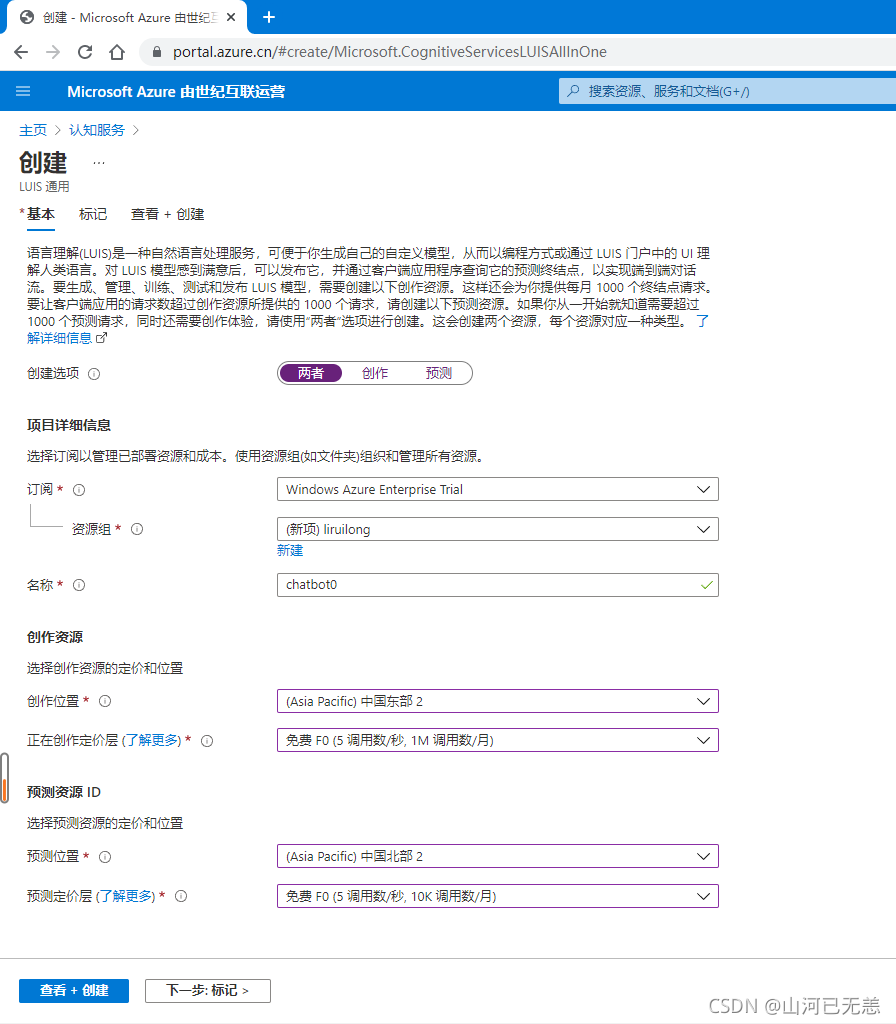
Task: Click the 名称 input field with chatbot0
Action: click(x=498, y=584)
